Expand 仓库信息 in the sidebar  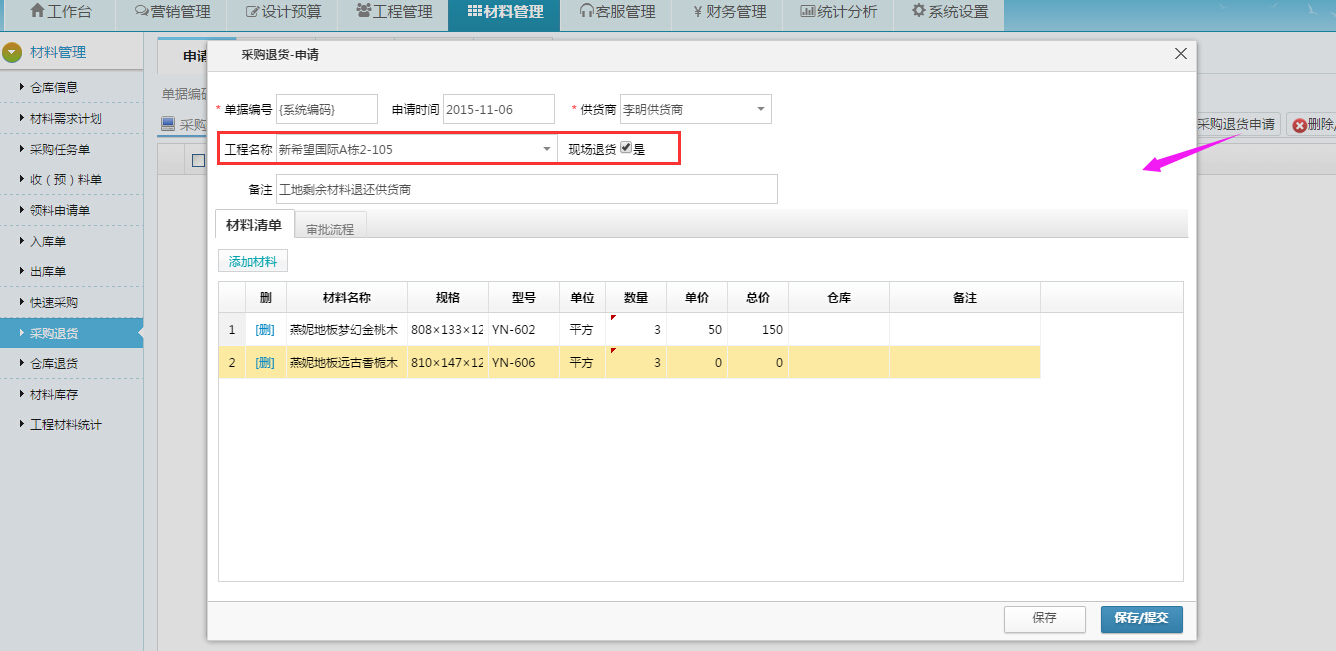pyautogui.click(x=53, y=87)
